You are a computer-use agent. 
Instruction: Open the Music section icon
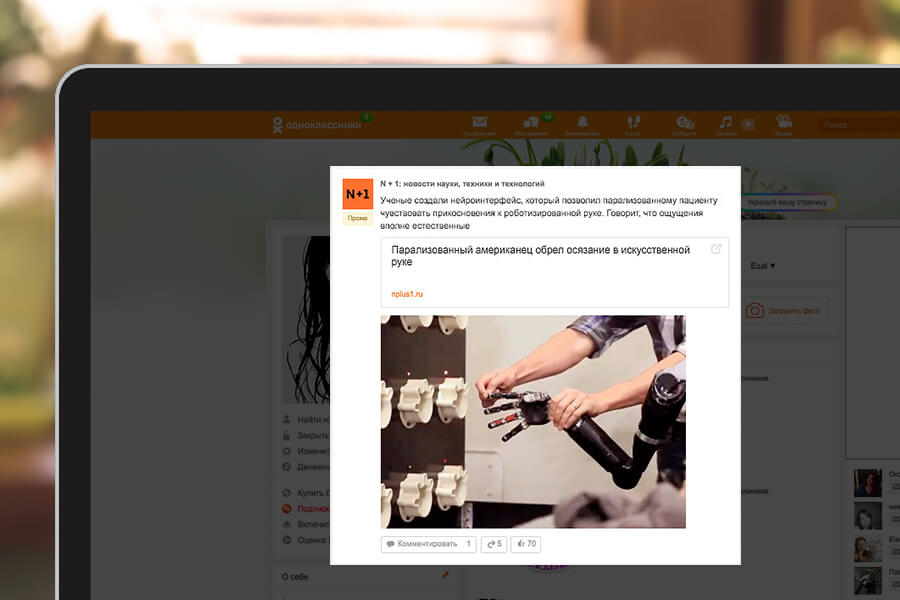point(725,122)
